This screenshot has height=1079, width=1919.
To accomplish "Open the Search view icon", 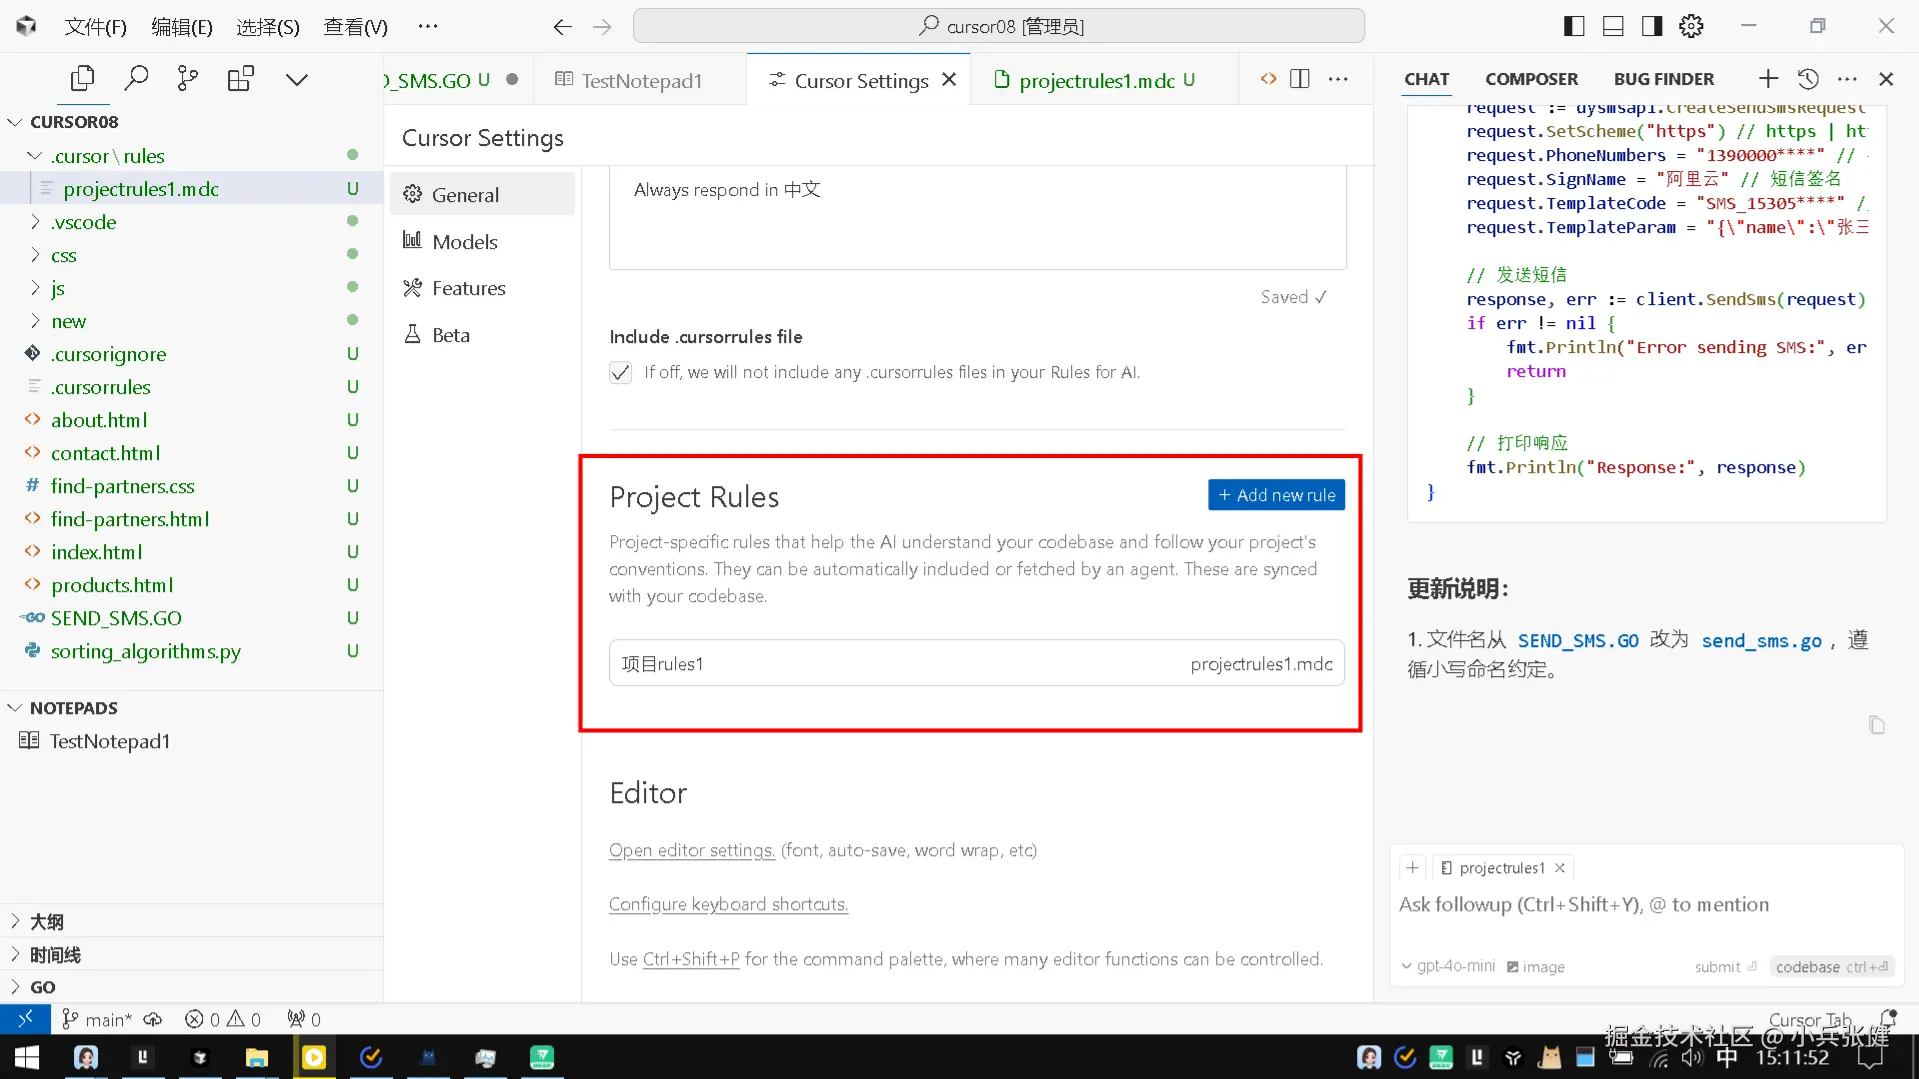I will click(x=136, y=79).
